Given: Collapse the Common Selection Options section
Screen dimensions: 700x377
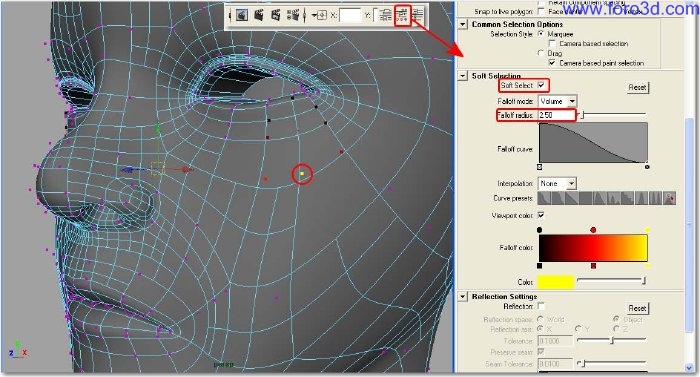Looking at the screenshot, I should [463, 24].
